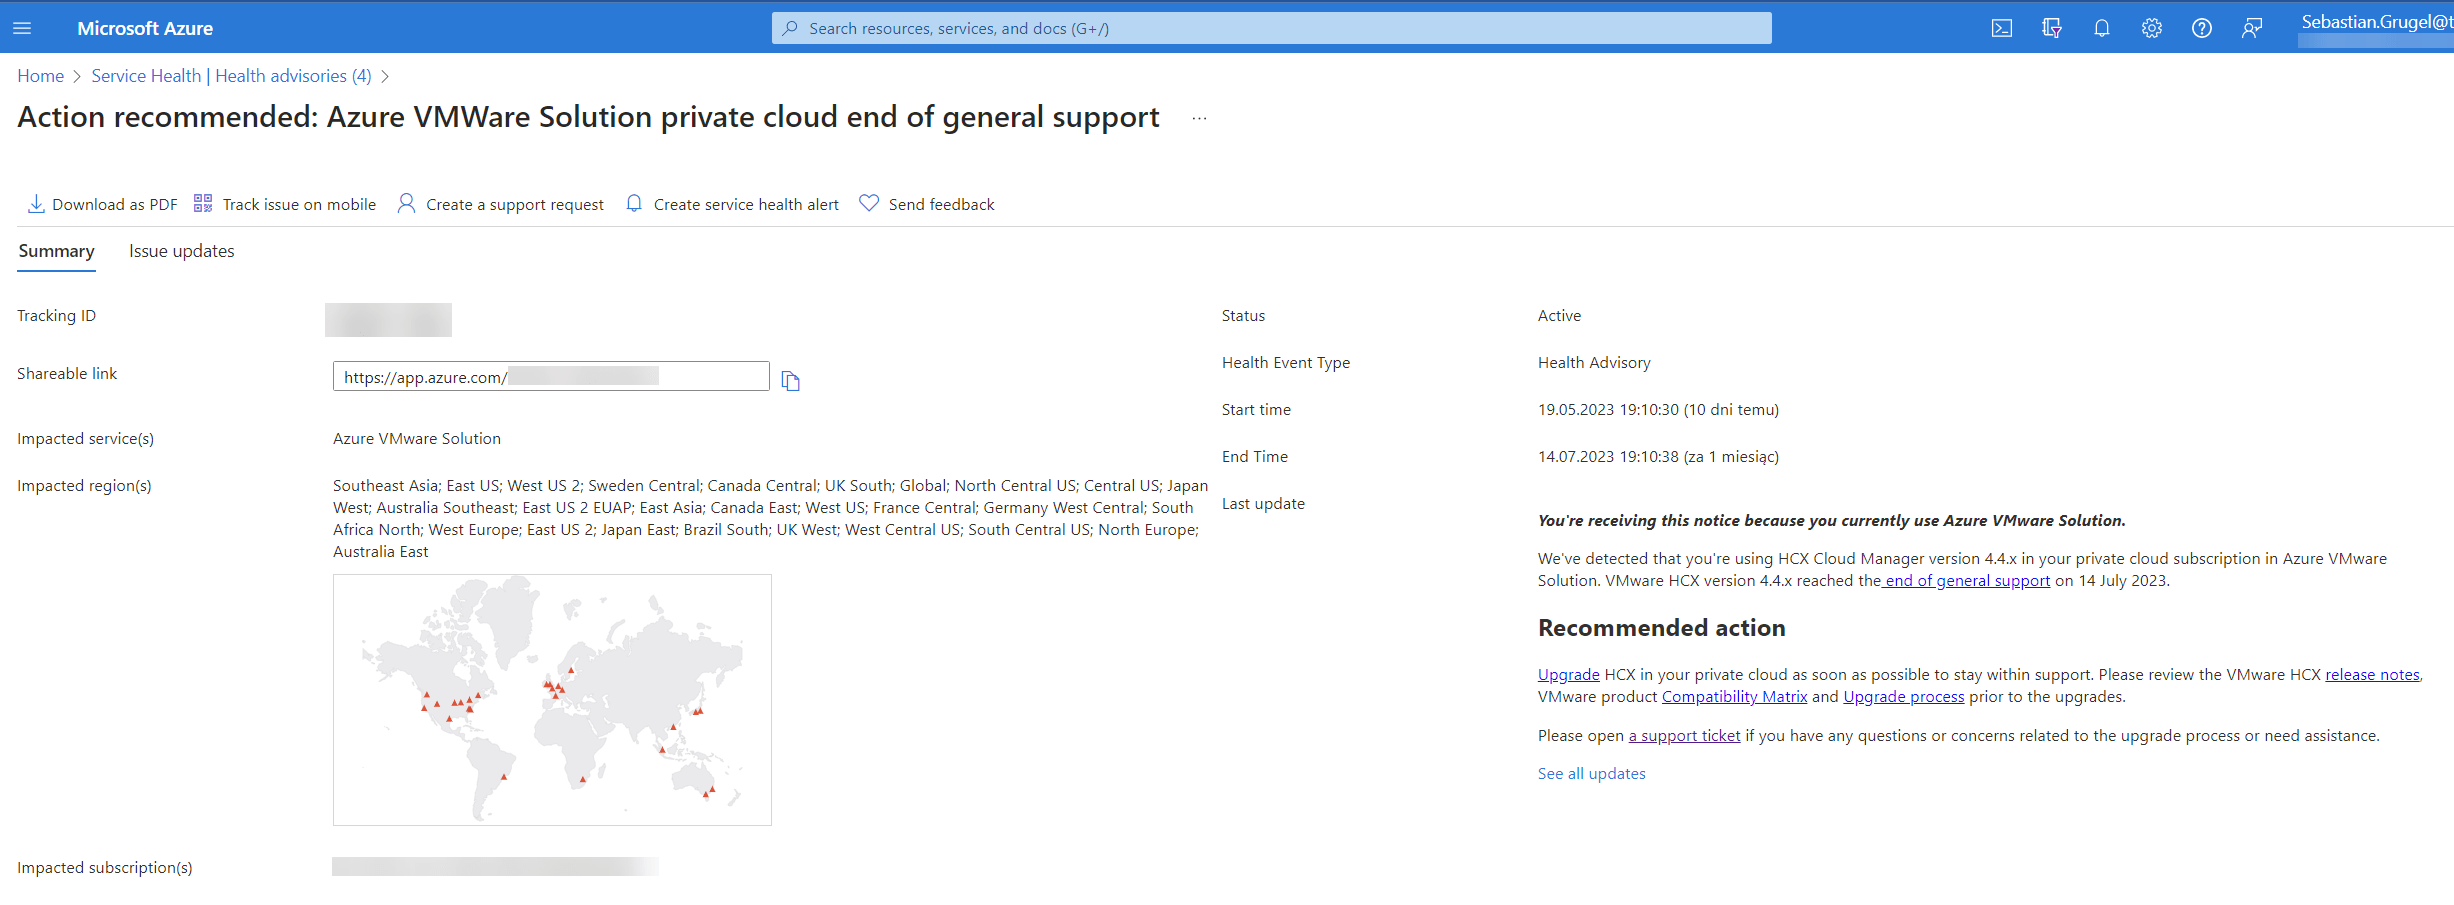Copy the shareable link
This screenshot has height=905, width=2454.
coord(790,381)
